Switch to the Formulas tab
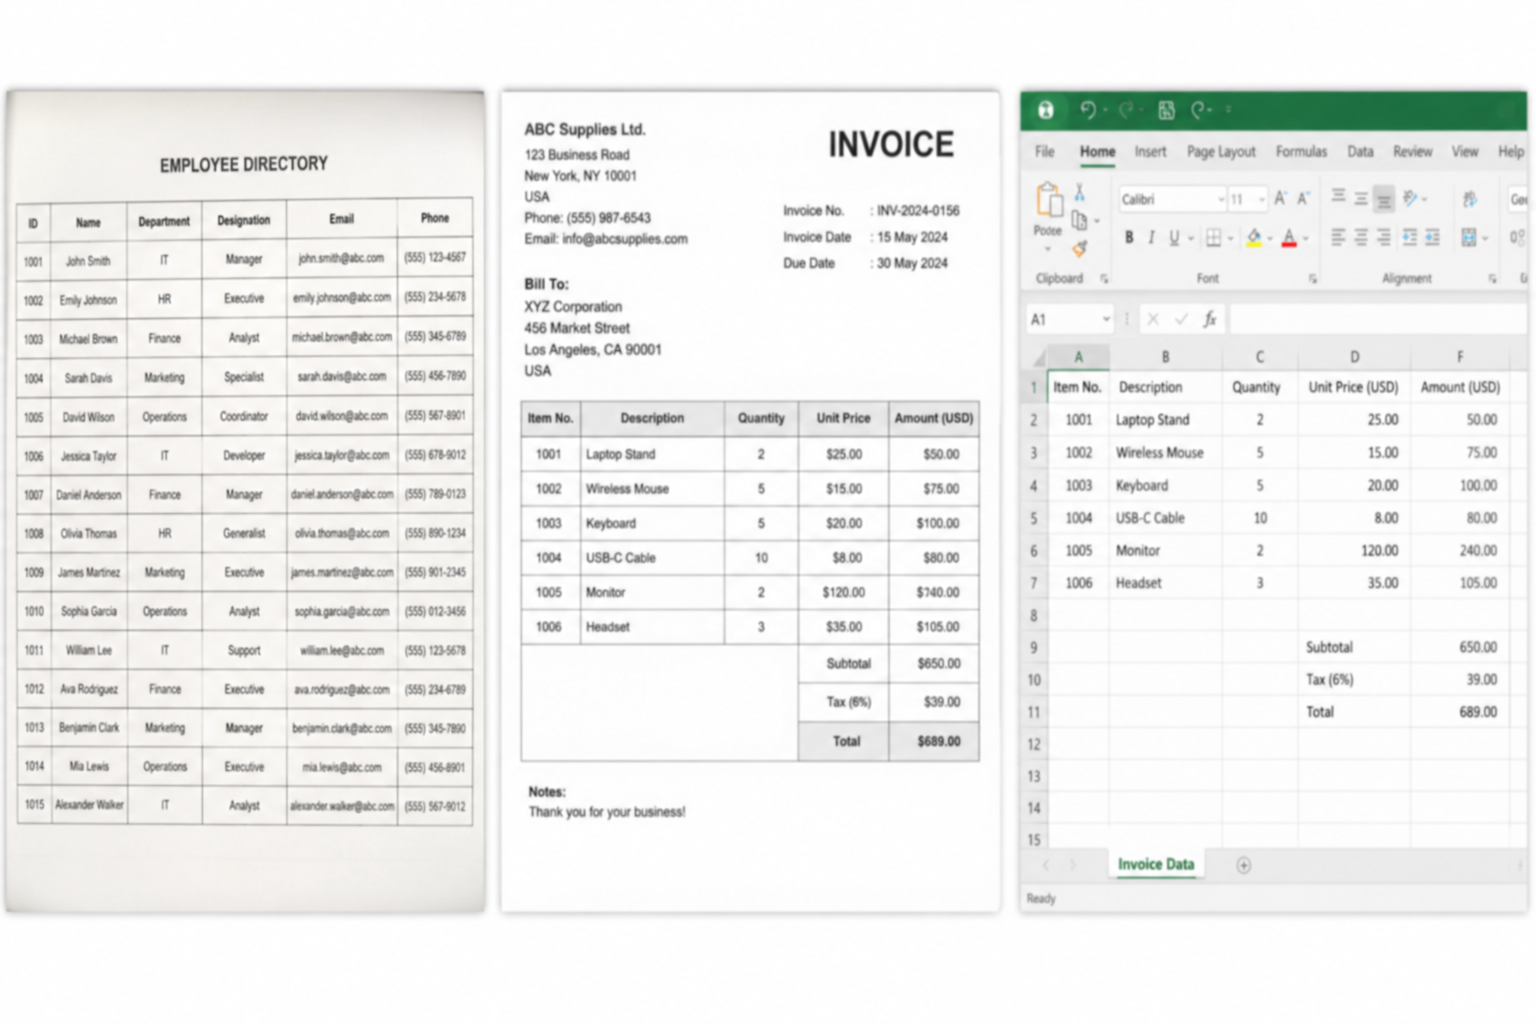The height and width of the screenshot is (1024, 1536). click(1301, 151)
